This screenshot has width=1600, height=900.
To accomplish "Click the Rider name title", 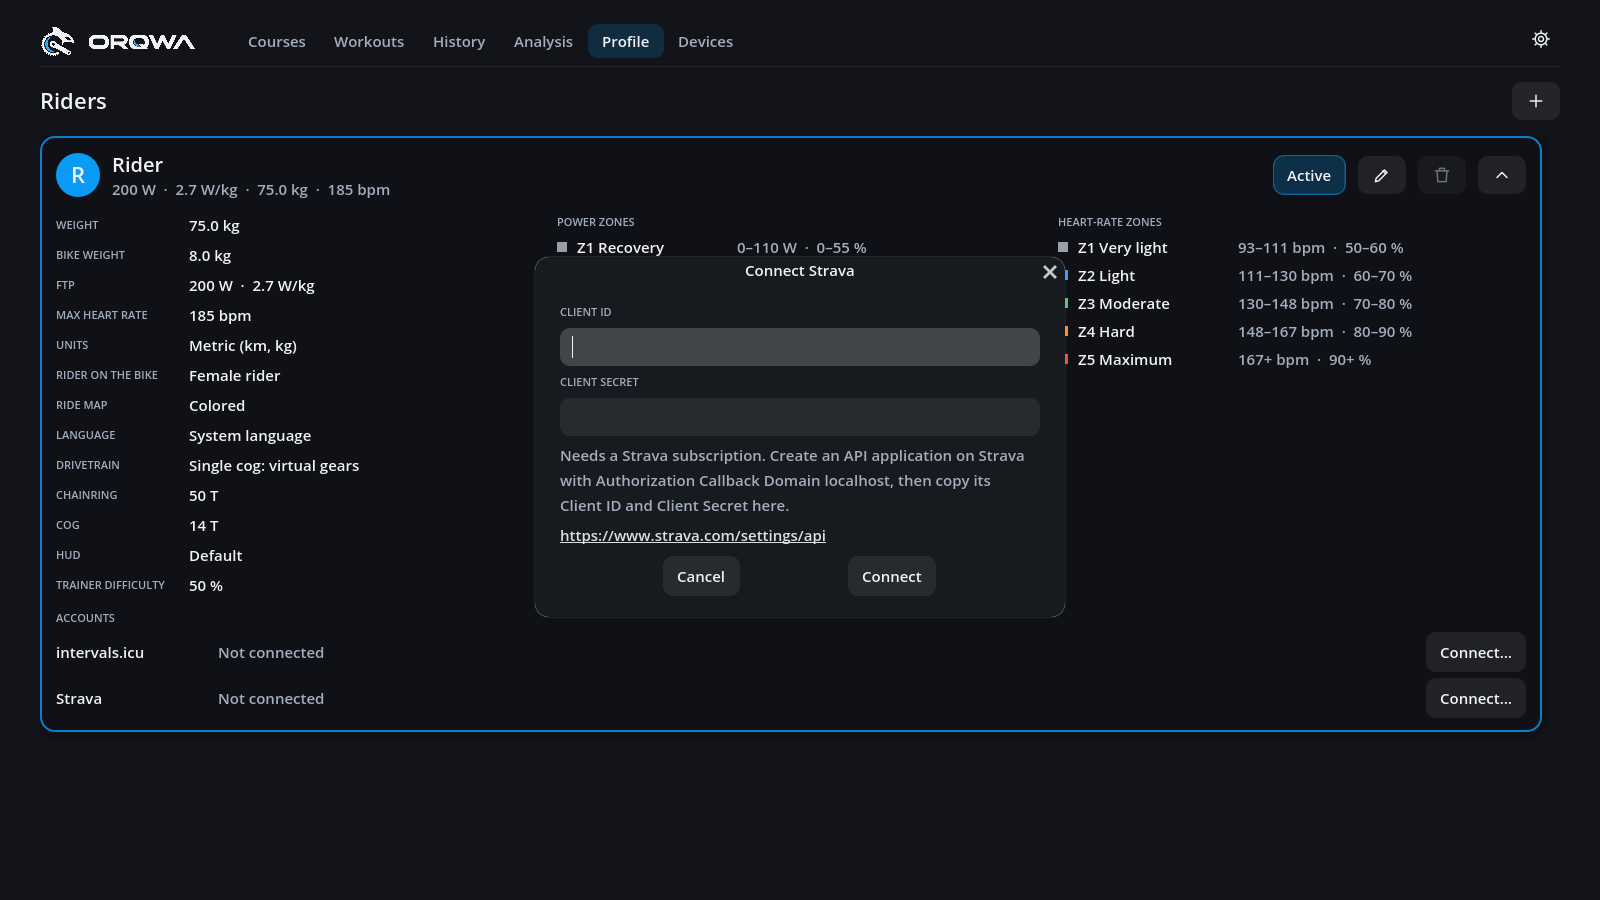I will click(137, 165).
